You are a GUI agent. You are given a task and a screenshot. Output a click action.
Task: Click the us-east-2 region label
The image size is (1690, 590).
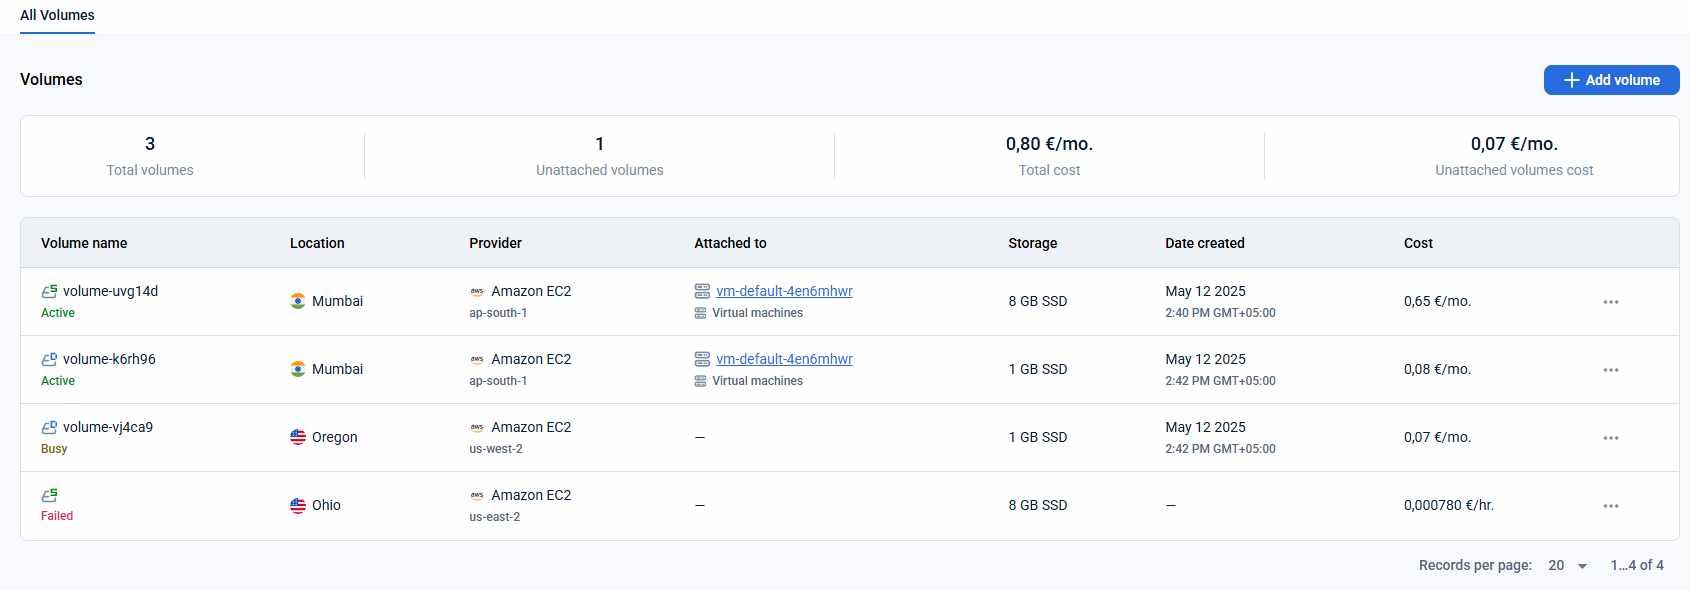(x=494, y=517)
